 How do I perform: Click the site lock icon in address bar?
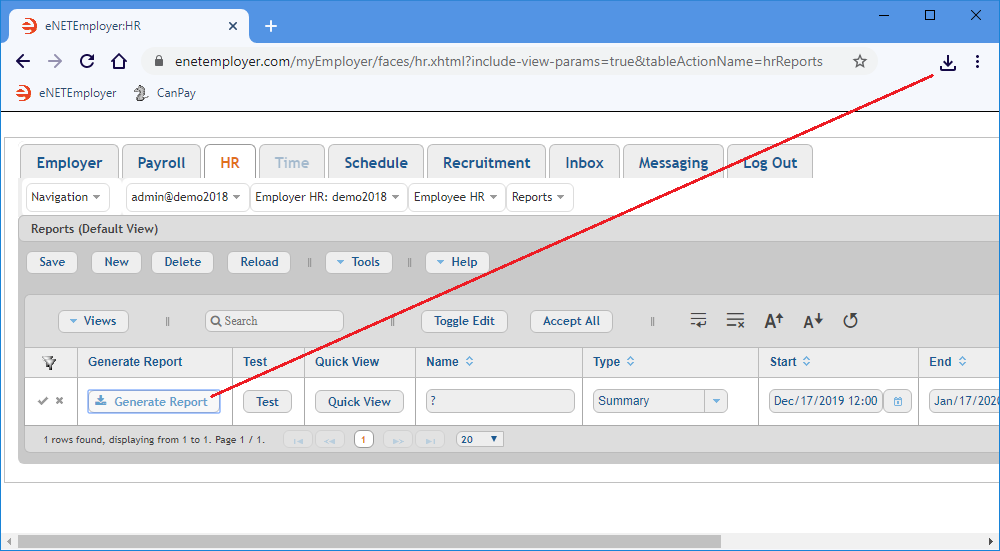[159, 62]
